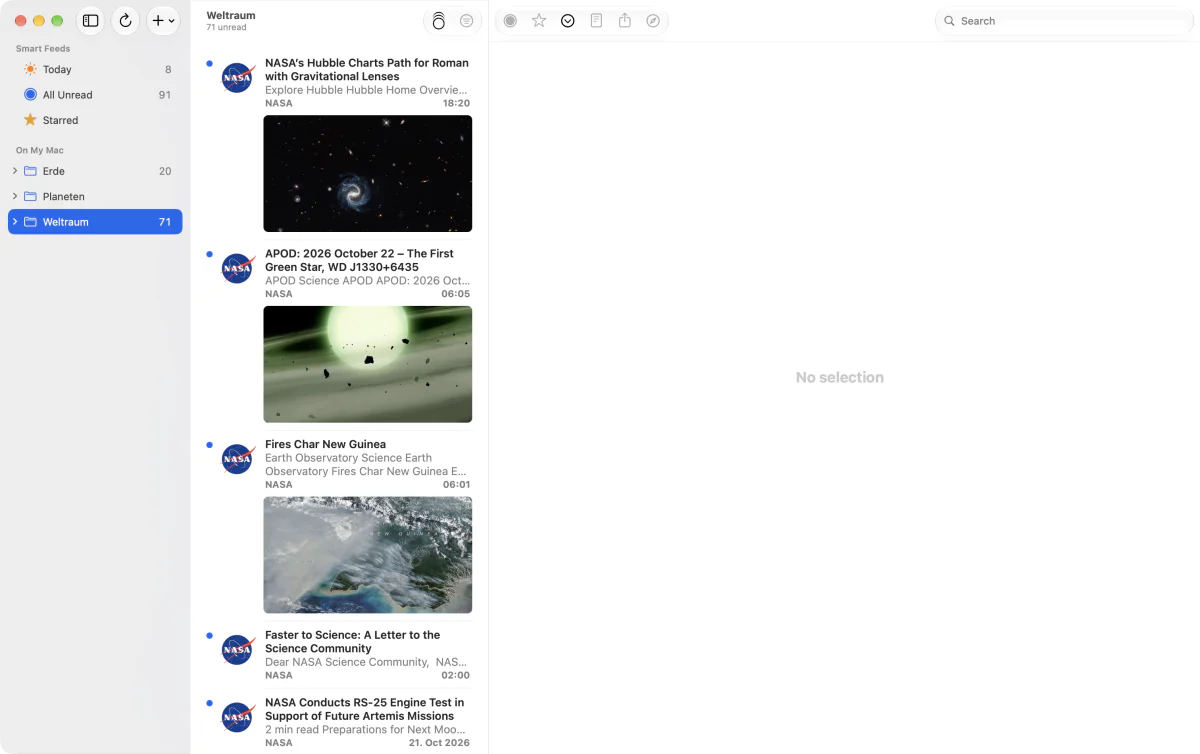Click the green star thumbnail image
This screenshot has width=1200, height=754.
coord(368,364)
